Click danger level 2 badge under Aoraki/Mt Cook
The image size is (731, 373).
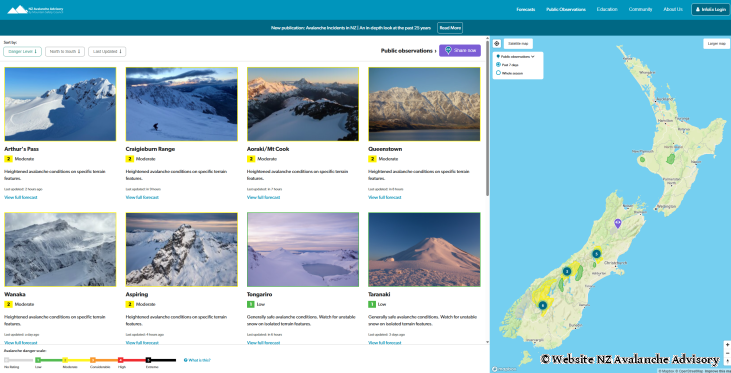[x=251, y=159]
